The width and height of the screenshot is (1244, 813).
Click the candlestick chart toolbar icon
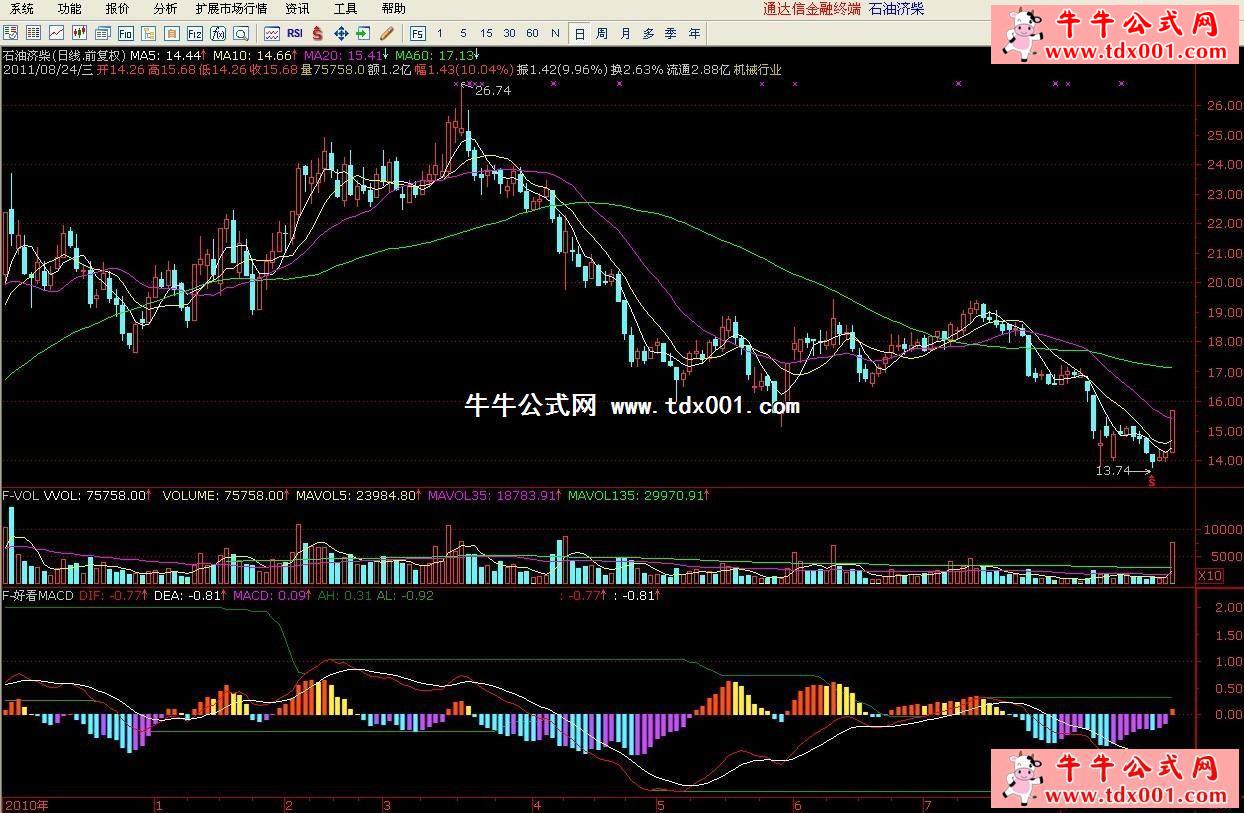click(x=79, y=33)
